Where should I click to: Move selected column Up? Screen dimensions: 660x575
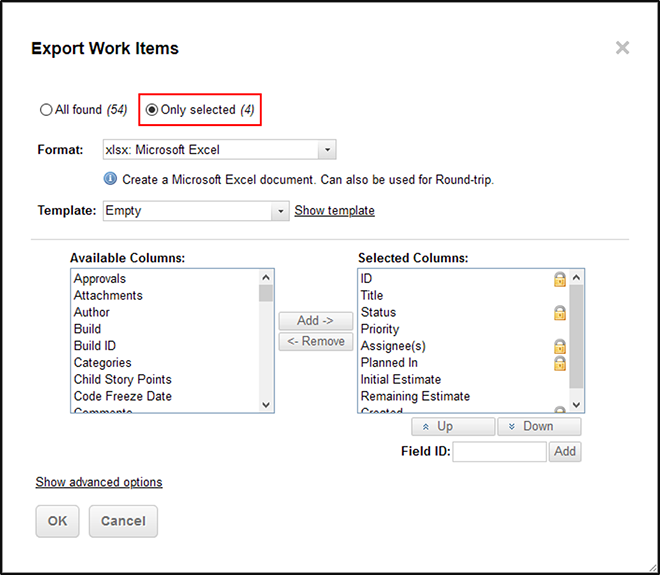[453, 426]
